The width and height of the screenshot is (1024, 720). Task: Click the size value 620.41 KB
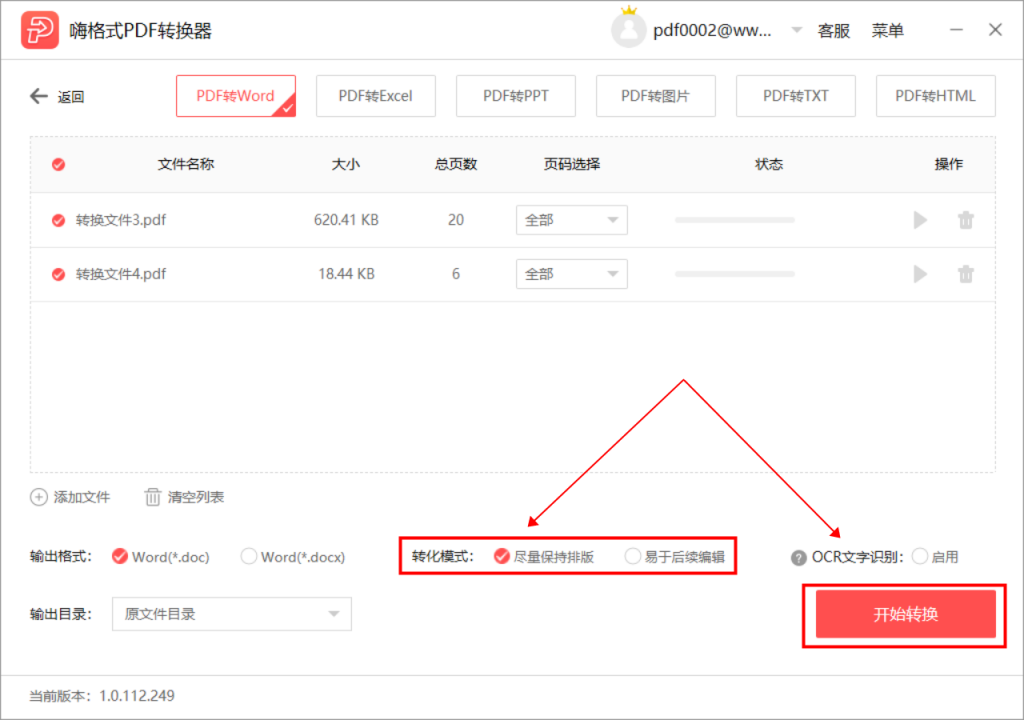click(x=346, y=220)
